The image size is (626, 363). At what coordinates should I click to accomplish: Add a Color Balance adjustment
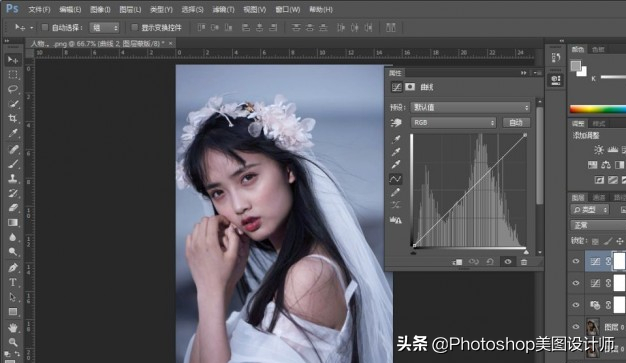point(606,165)
